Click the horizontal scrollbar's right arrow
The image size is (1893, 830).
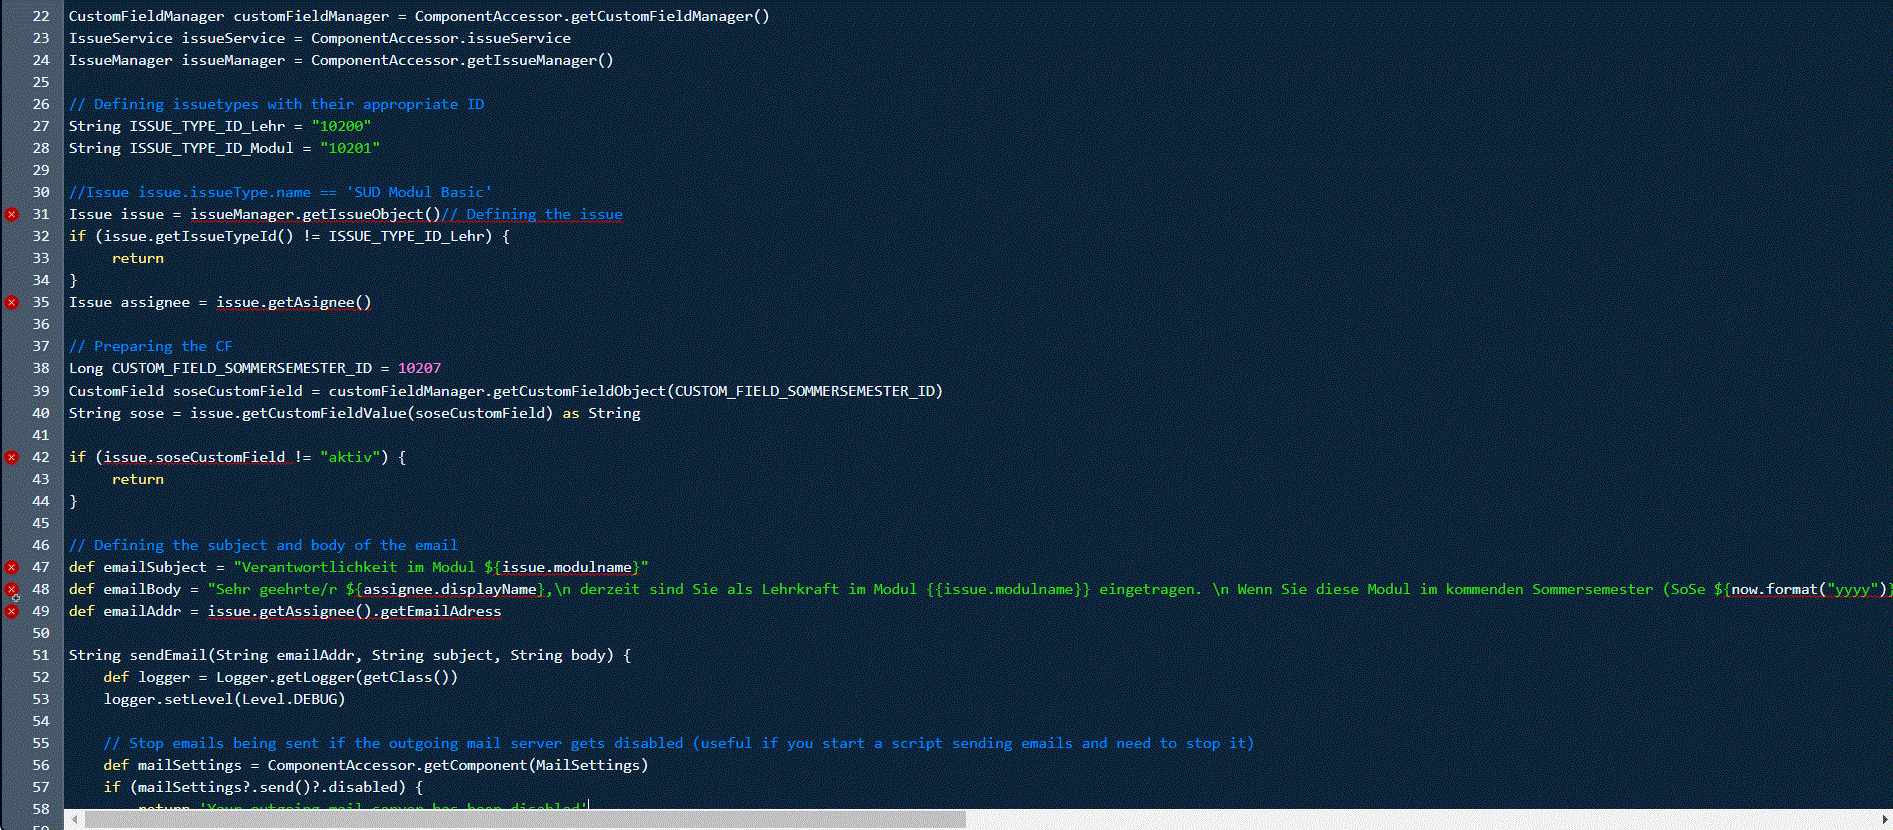(1884, 820)
